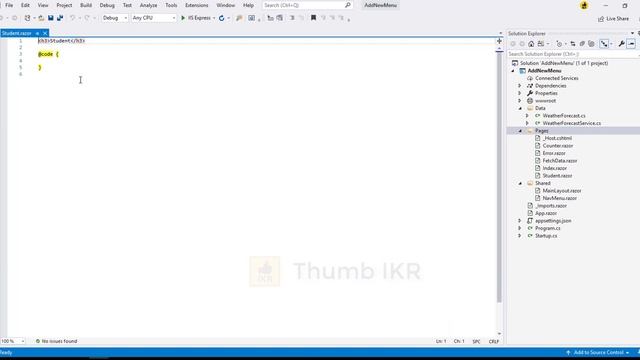Collapse the Pages folder
This screenshot has width=640, height=360.
pos(520,131)
